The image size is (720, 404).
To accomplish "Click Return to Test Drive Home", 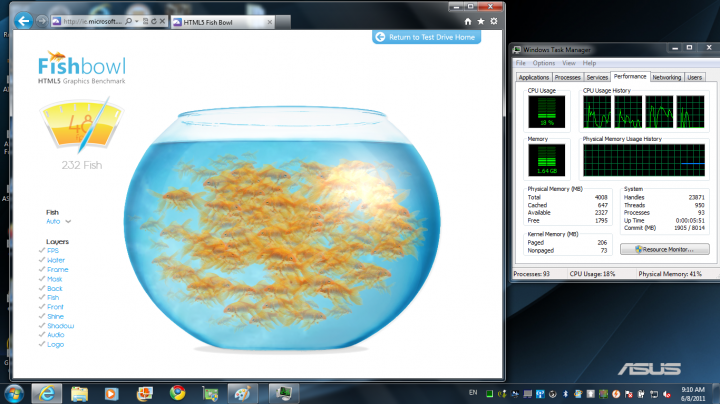I will 427,37.
